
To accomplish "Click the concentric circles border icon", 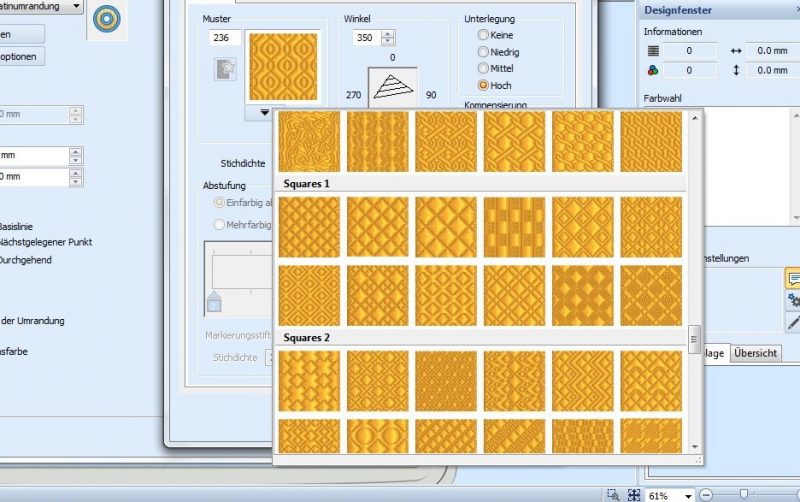I will 107,19.
